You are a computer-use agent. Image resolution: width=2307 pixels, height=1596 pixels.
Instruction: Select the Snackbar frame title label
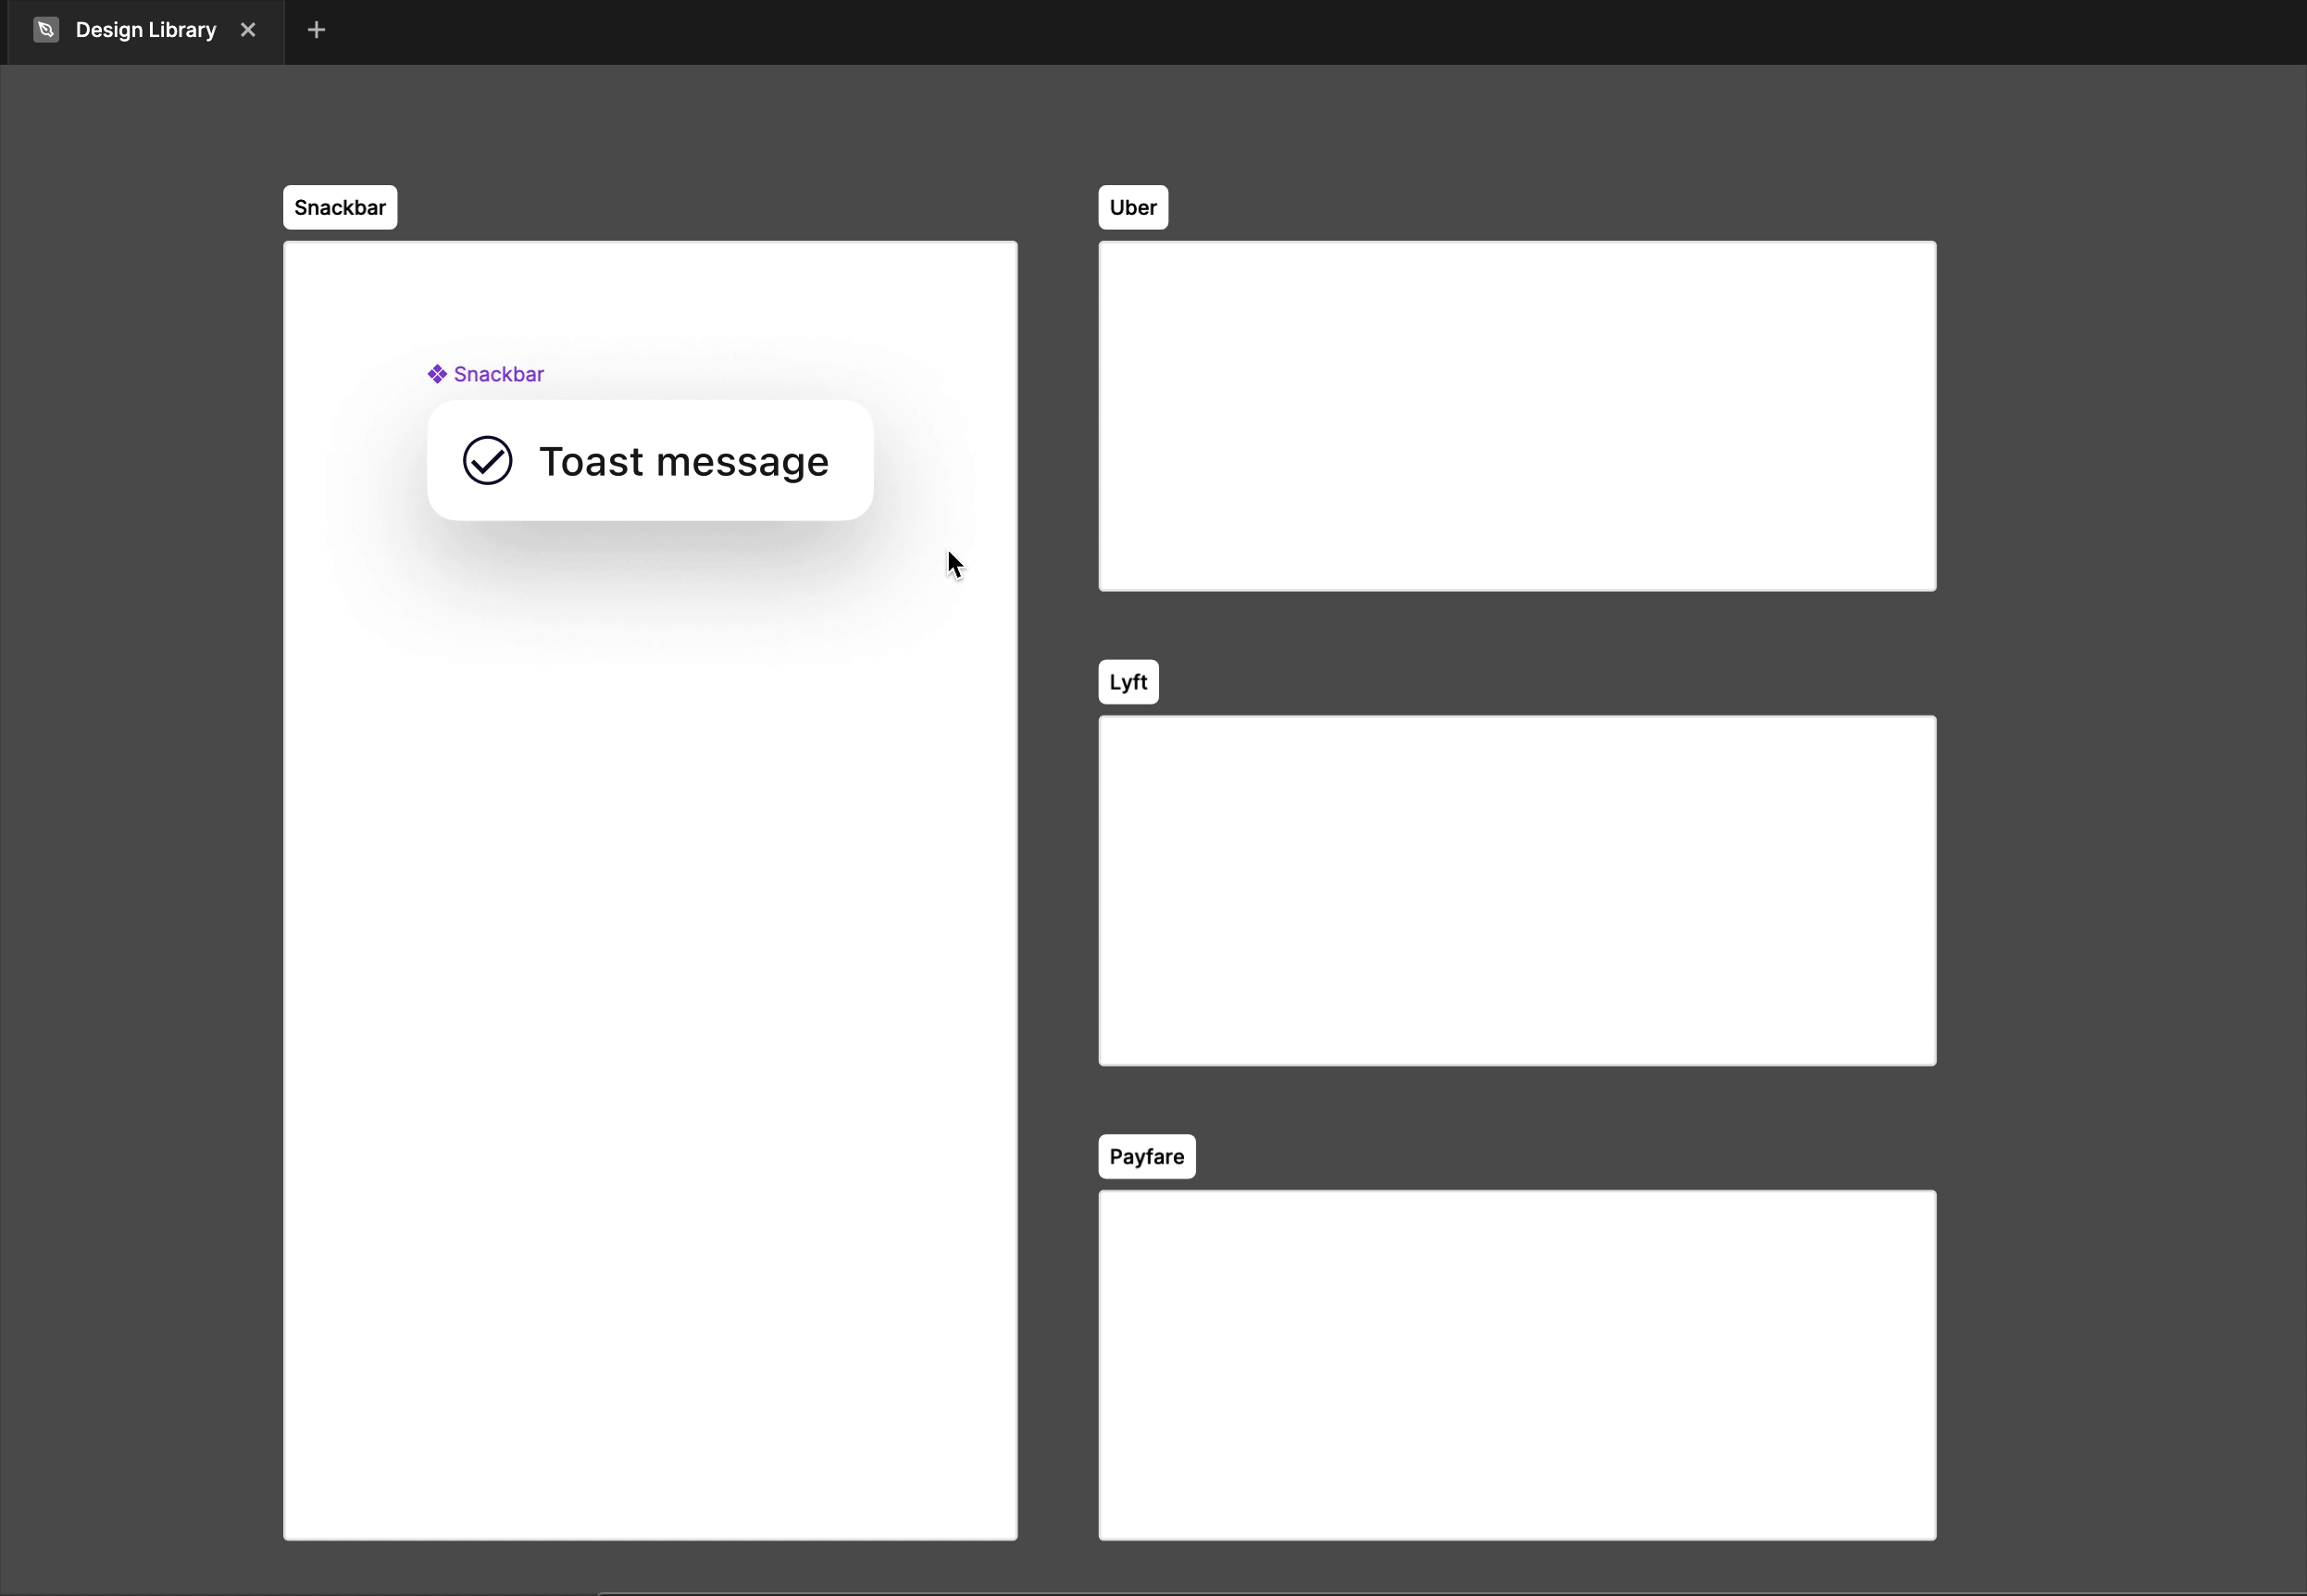(340, 208)
